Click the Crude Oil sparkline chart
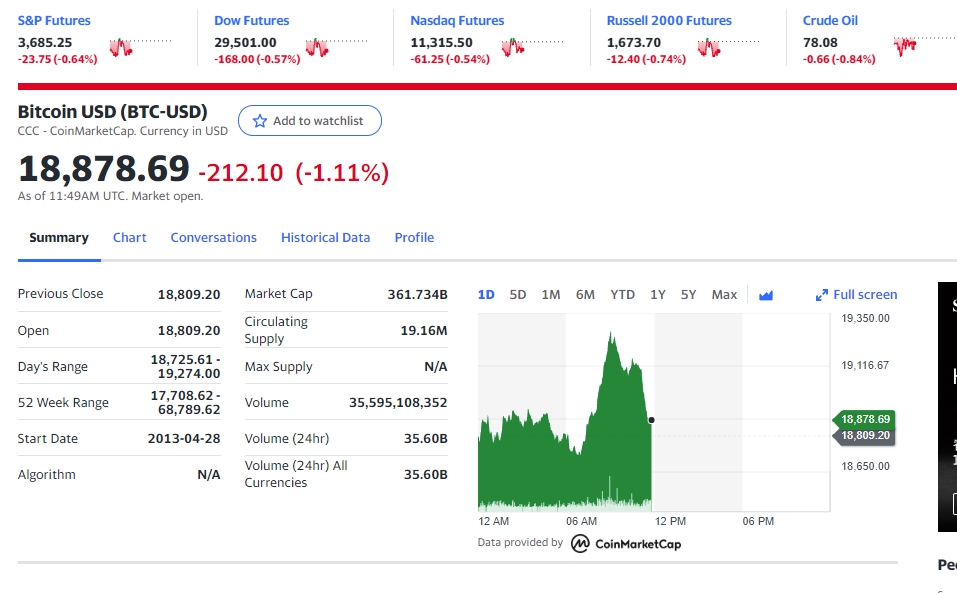 coord(925,47)
